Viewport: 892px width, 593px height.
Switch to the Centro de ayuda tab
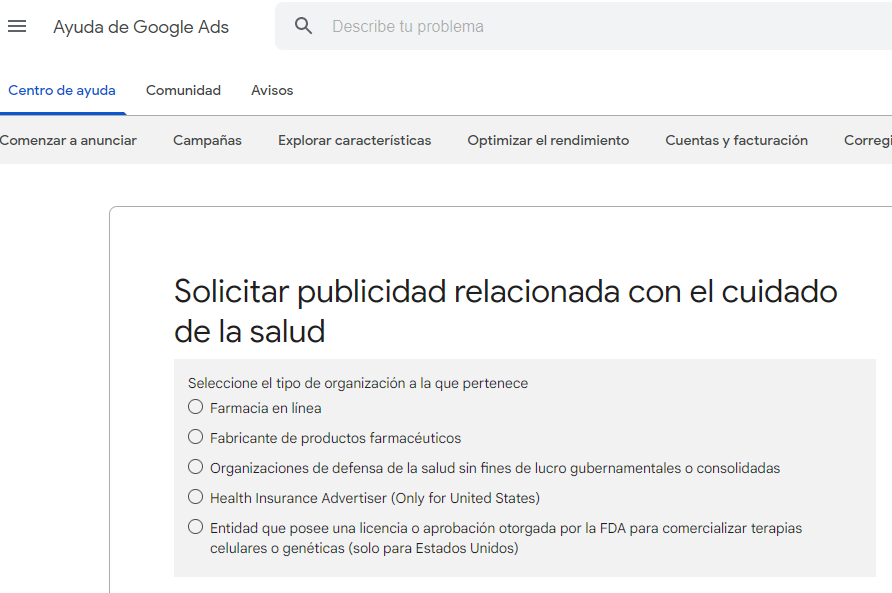(x=62, y=90)
